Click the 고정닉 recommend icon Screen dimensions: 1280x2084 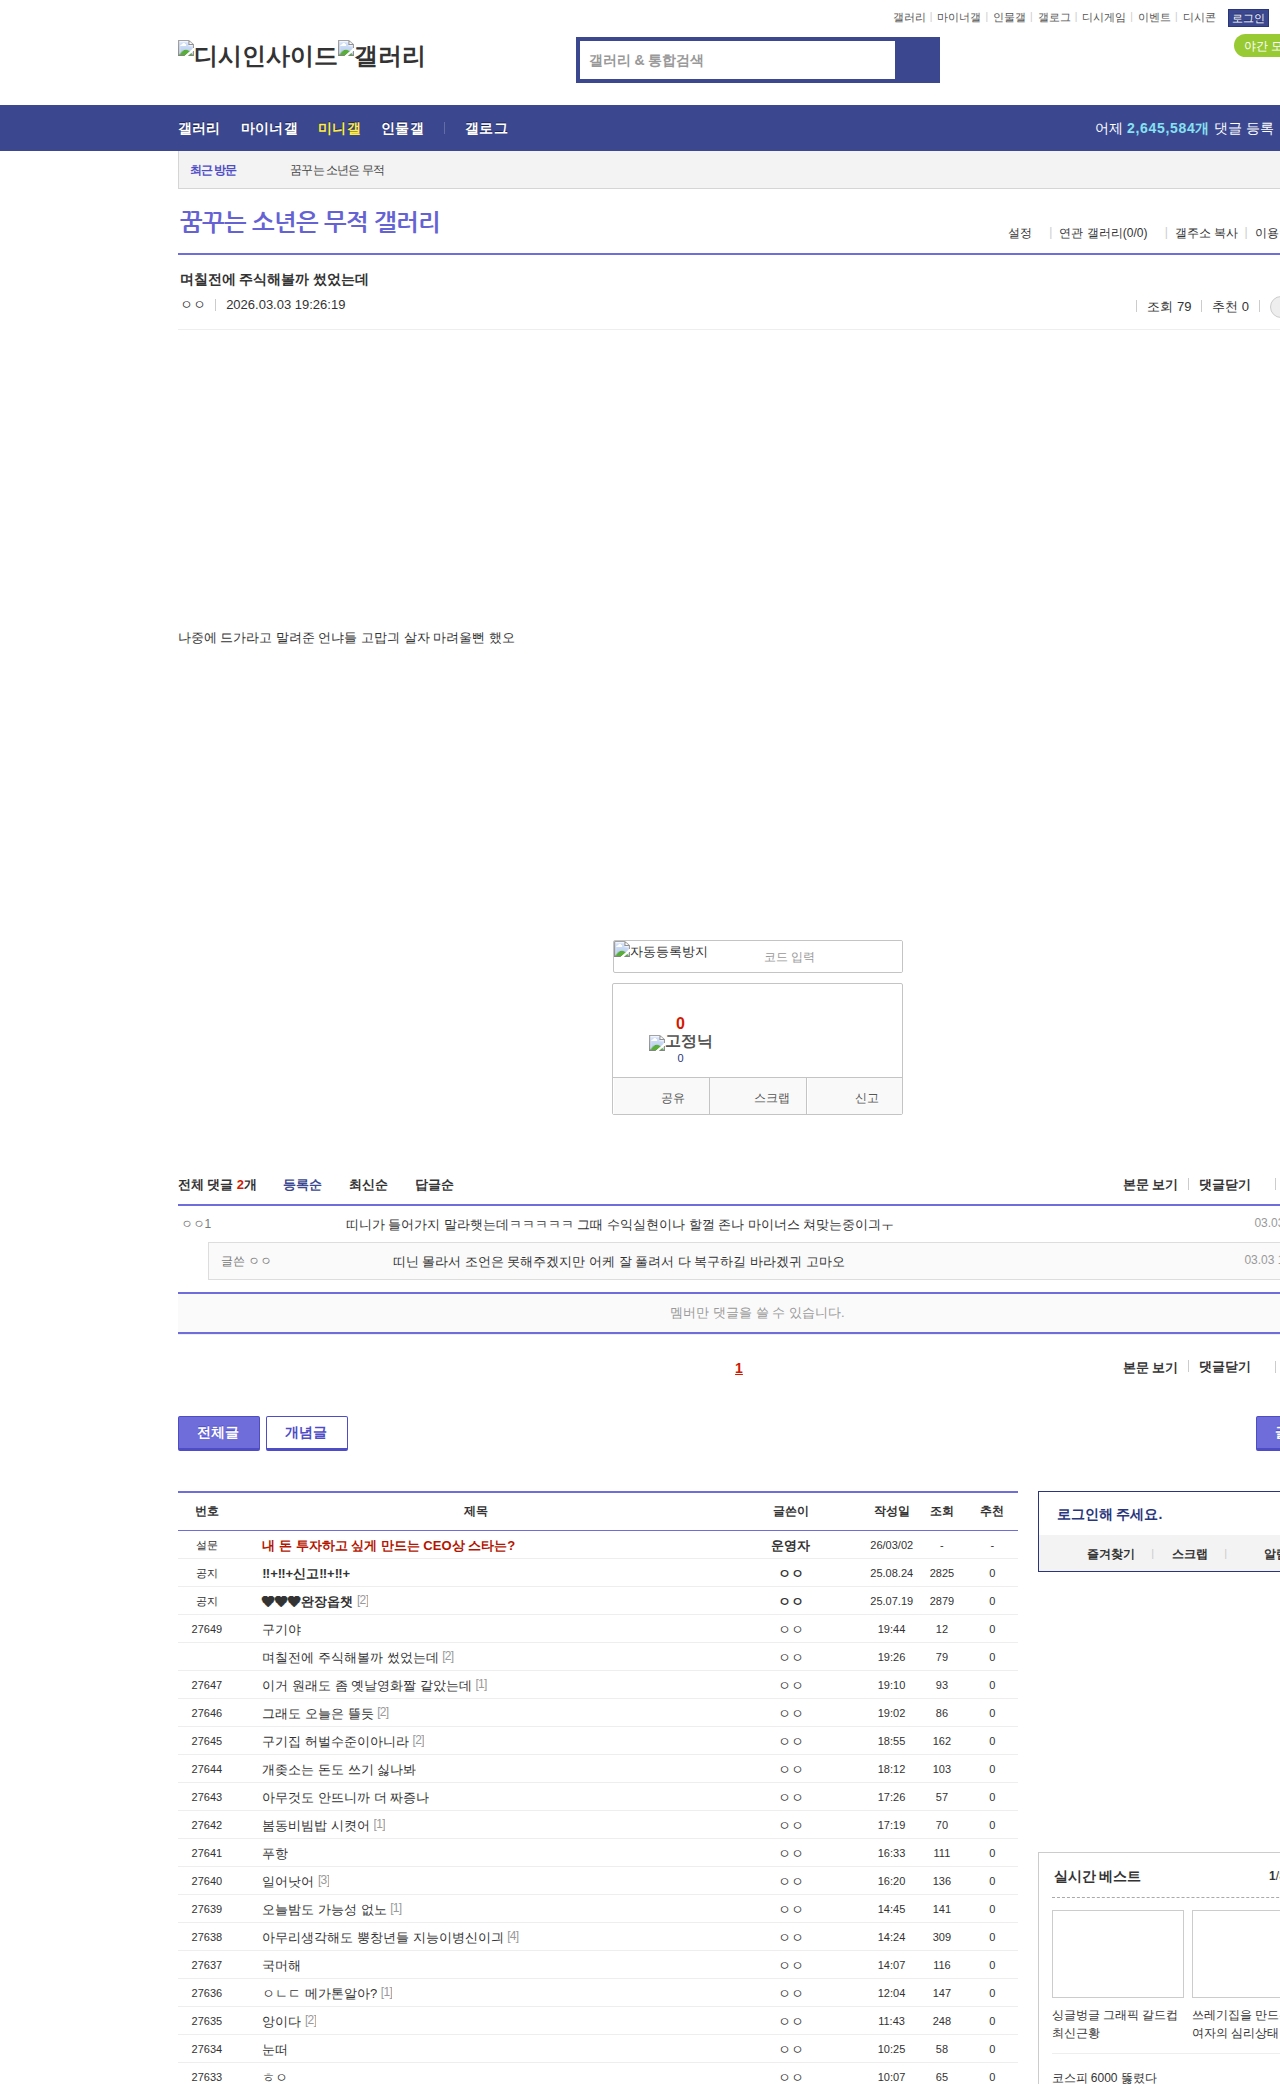680,1042
